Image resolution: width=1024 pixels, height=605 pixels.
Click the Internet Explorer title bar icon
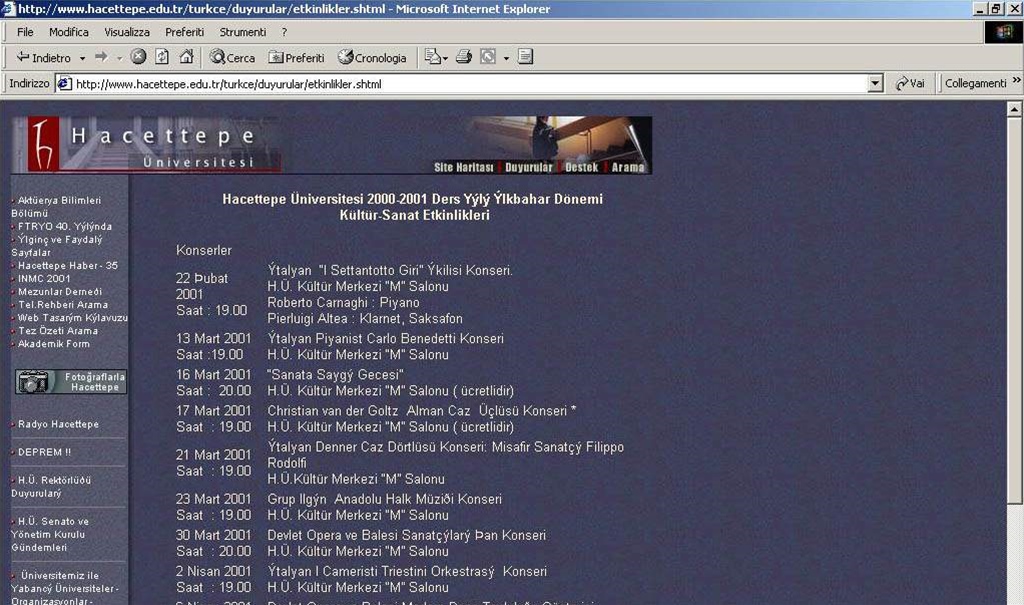[x=8, y=8]
